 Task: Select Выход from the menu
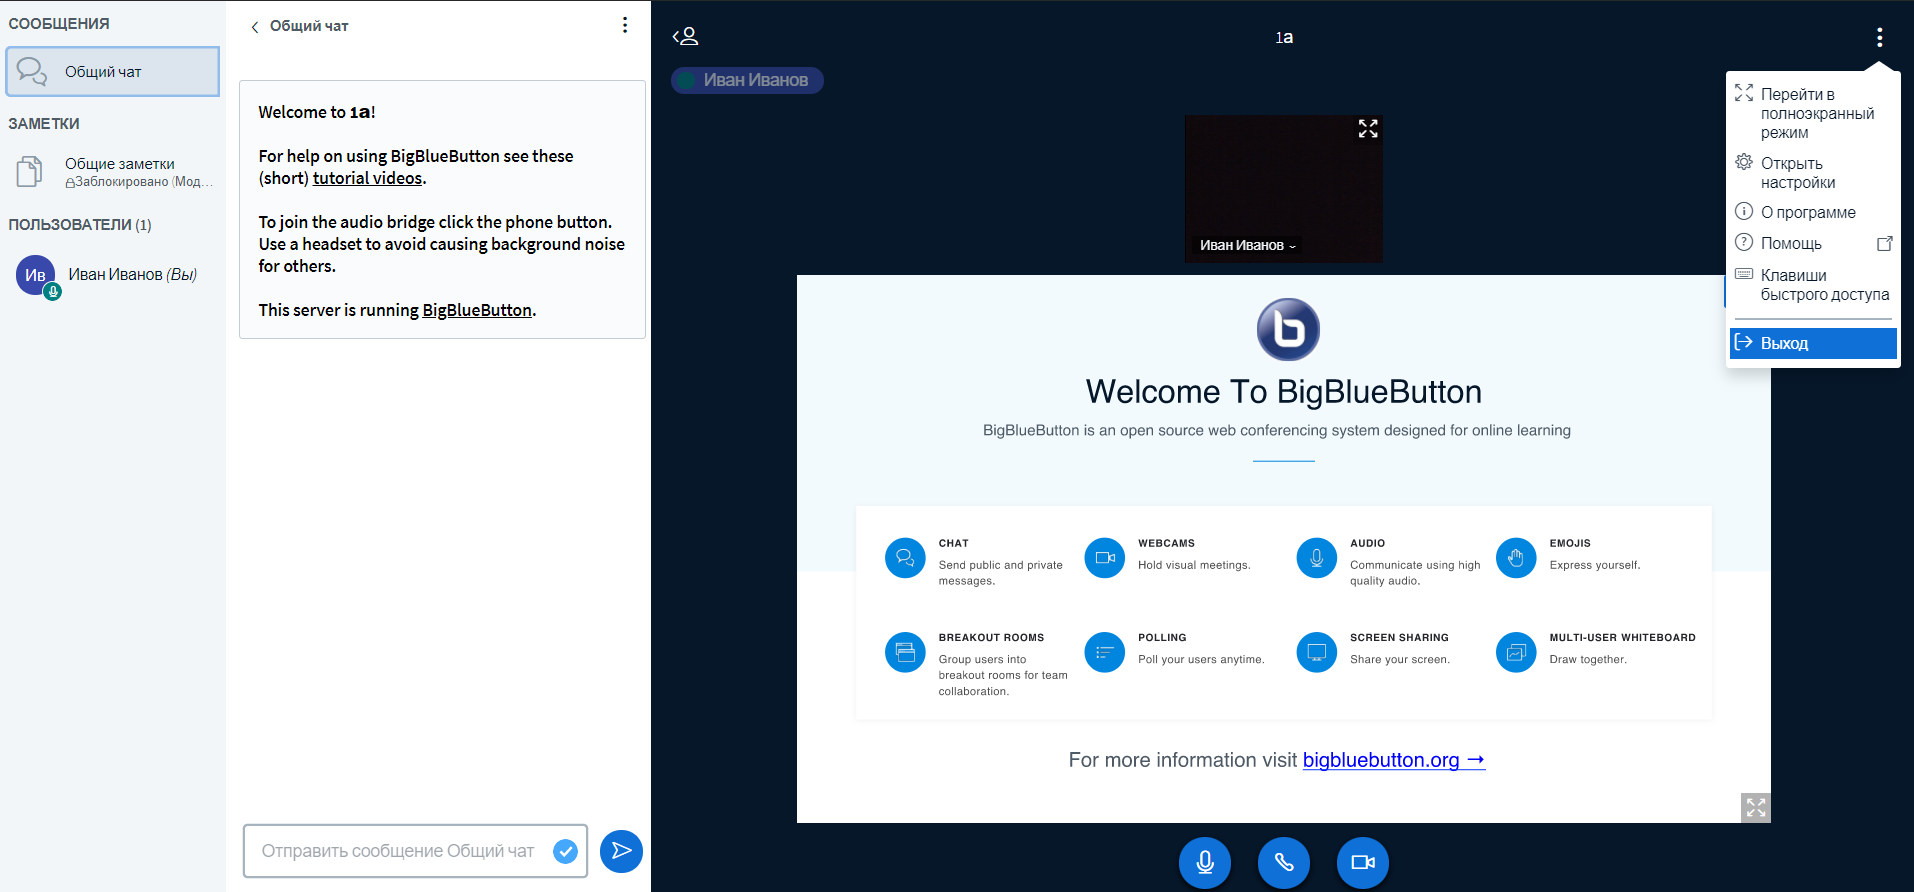click(x=1812, y=343)
